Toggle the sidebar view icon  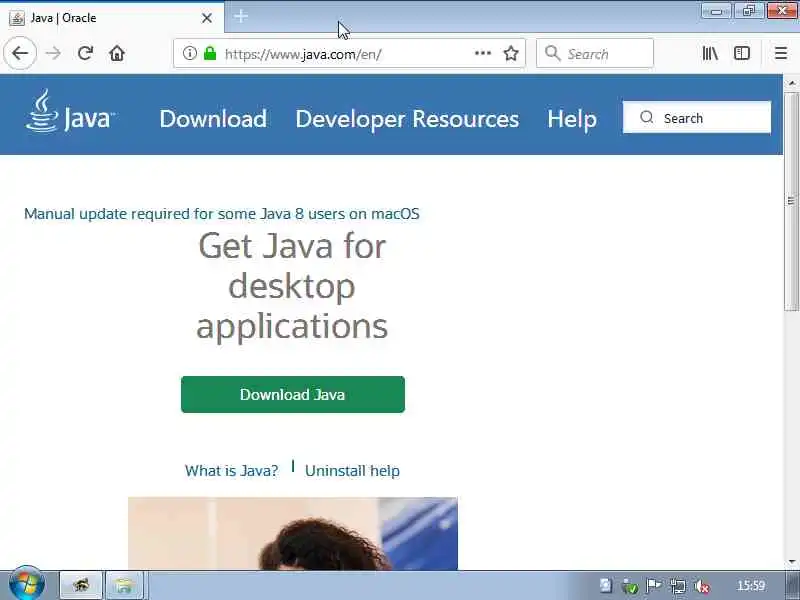tap(741, 53)
